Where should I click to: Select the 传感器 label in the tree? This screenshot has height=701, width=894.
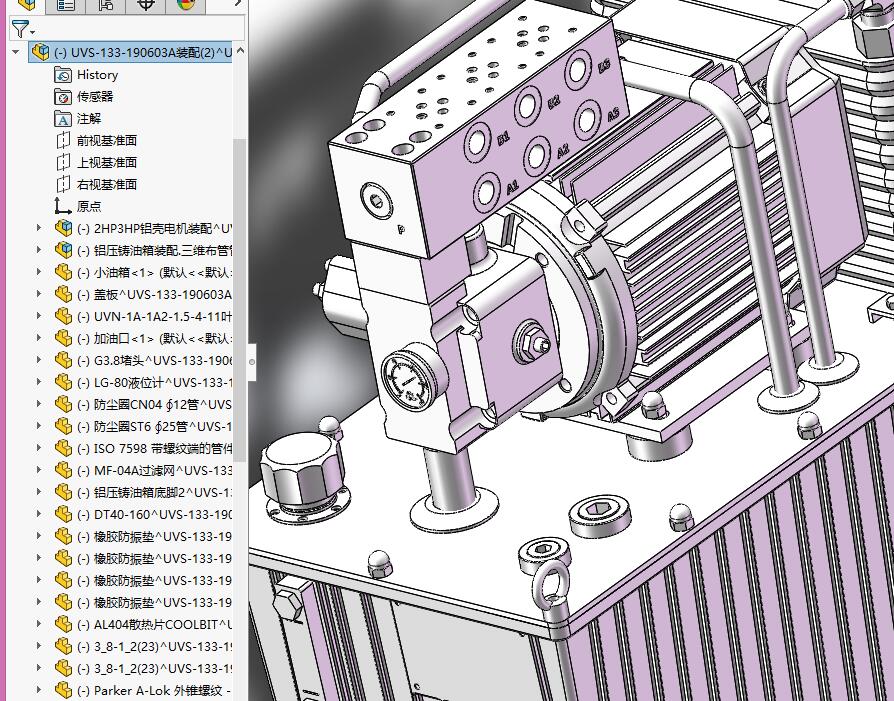95,96
